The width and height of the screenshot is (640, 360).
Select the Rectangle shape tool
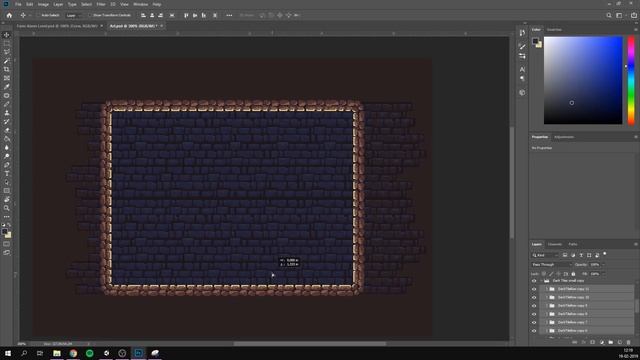7,191
